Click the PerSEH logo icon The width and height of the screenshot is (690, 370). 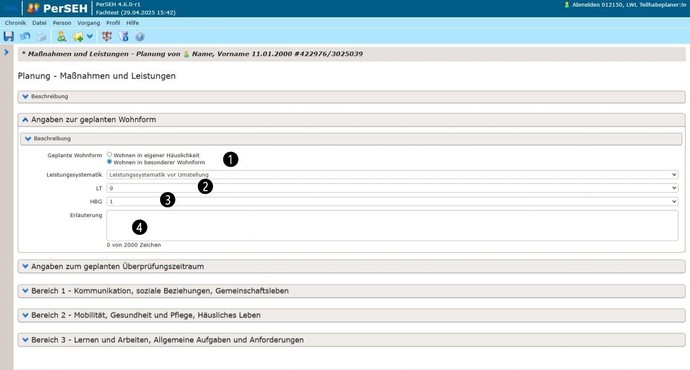pos(33,8)
